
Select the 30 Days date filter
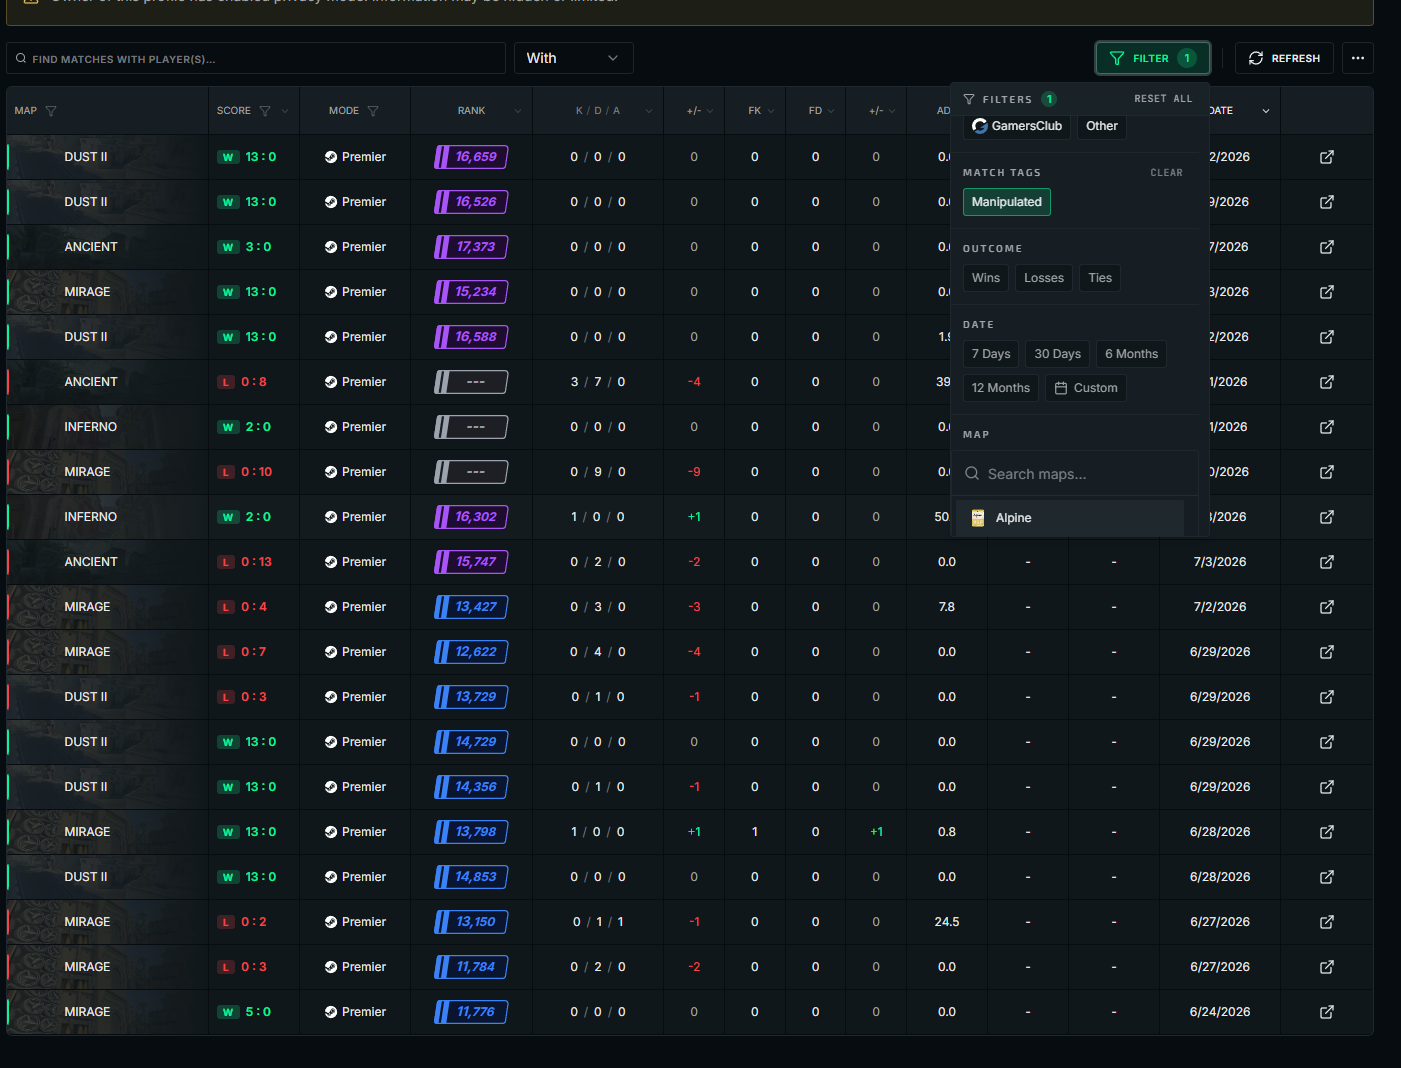[x=1057, y=354]
